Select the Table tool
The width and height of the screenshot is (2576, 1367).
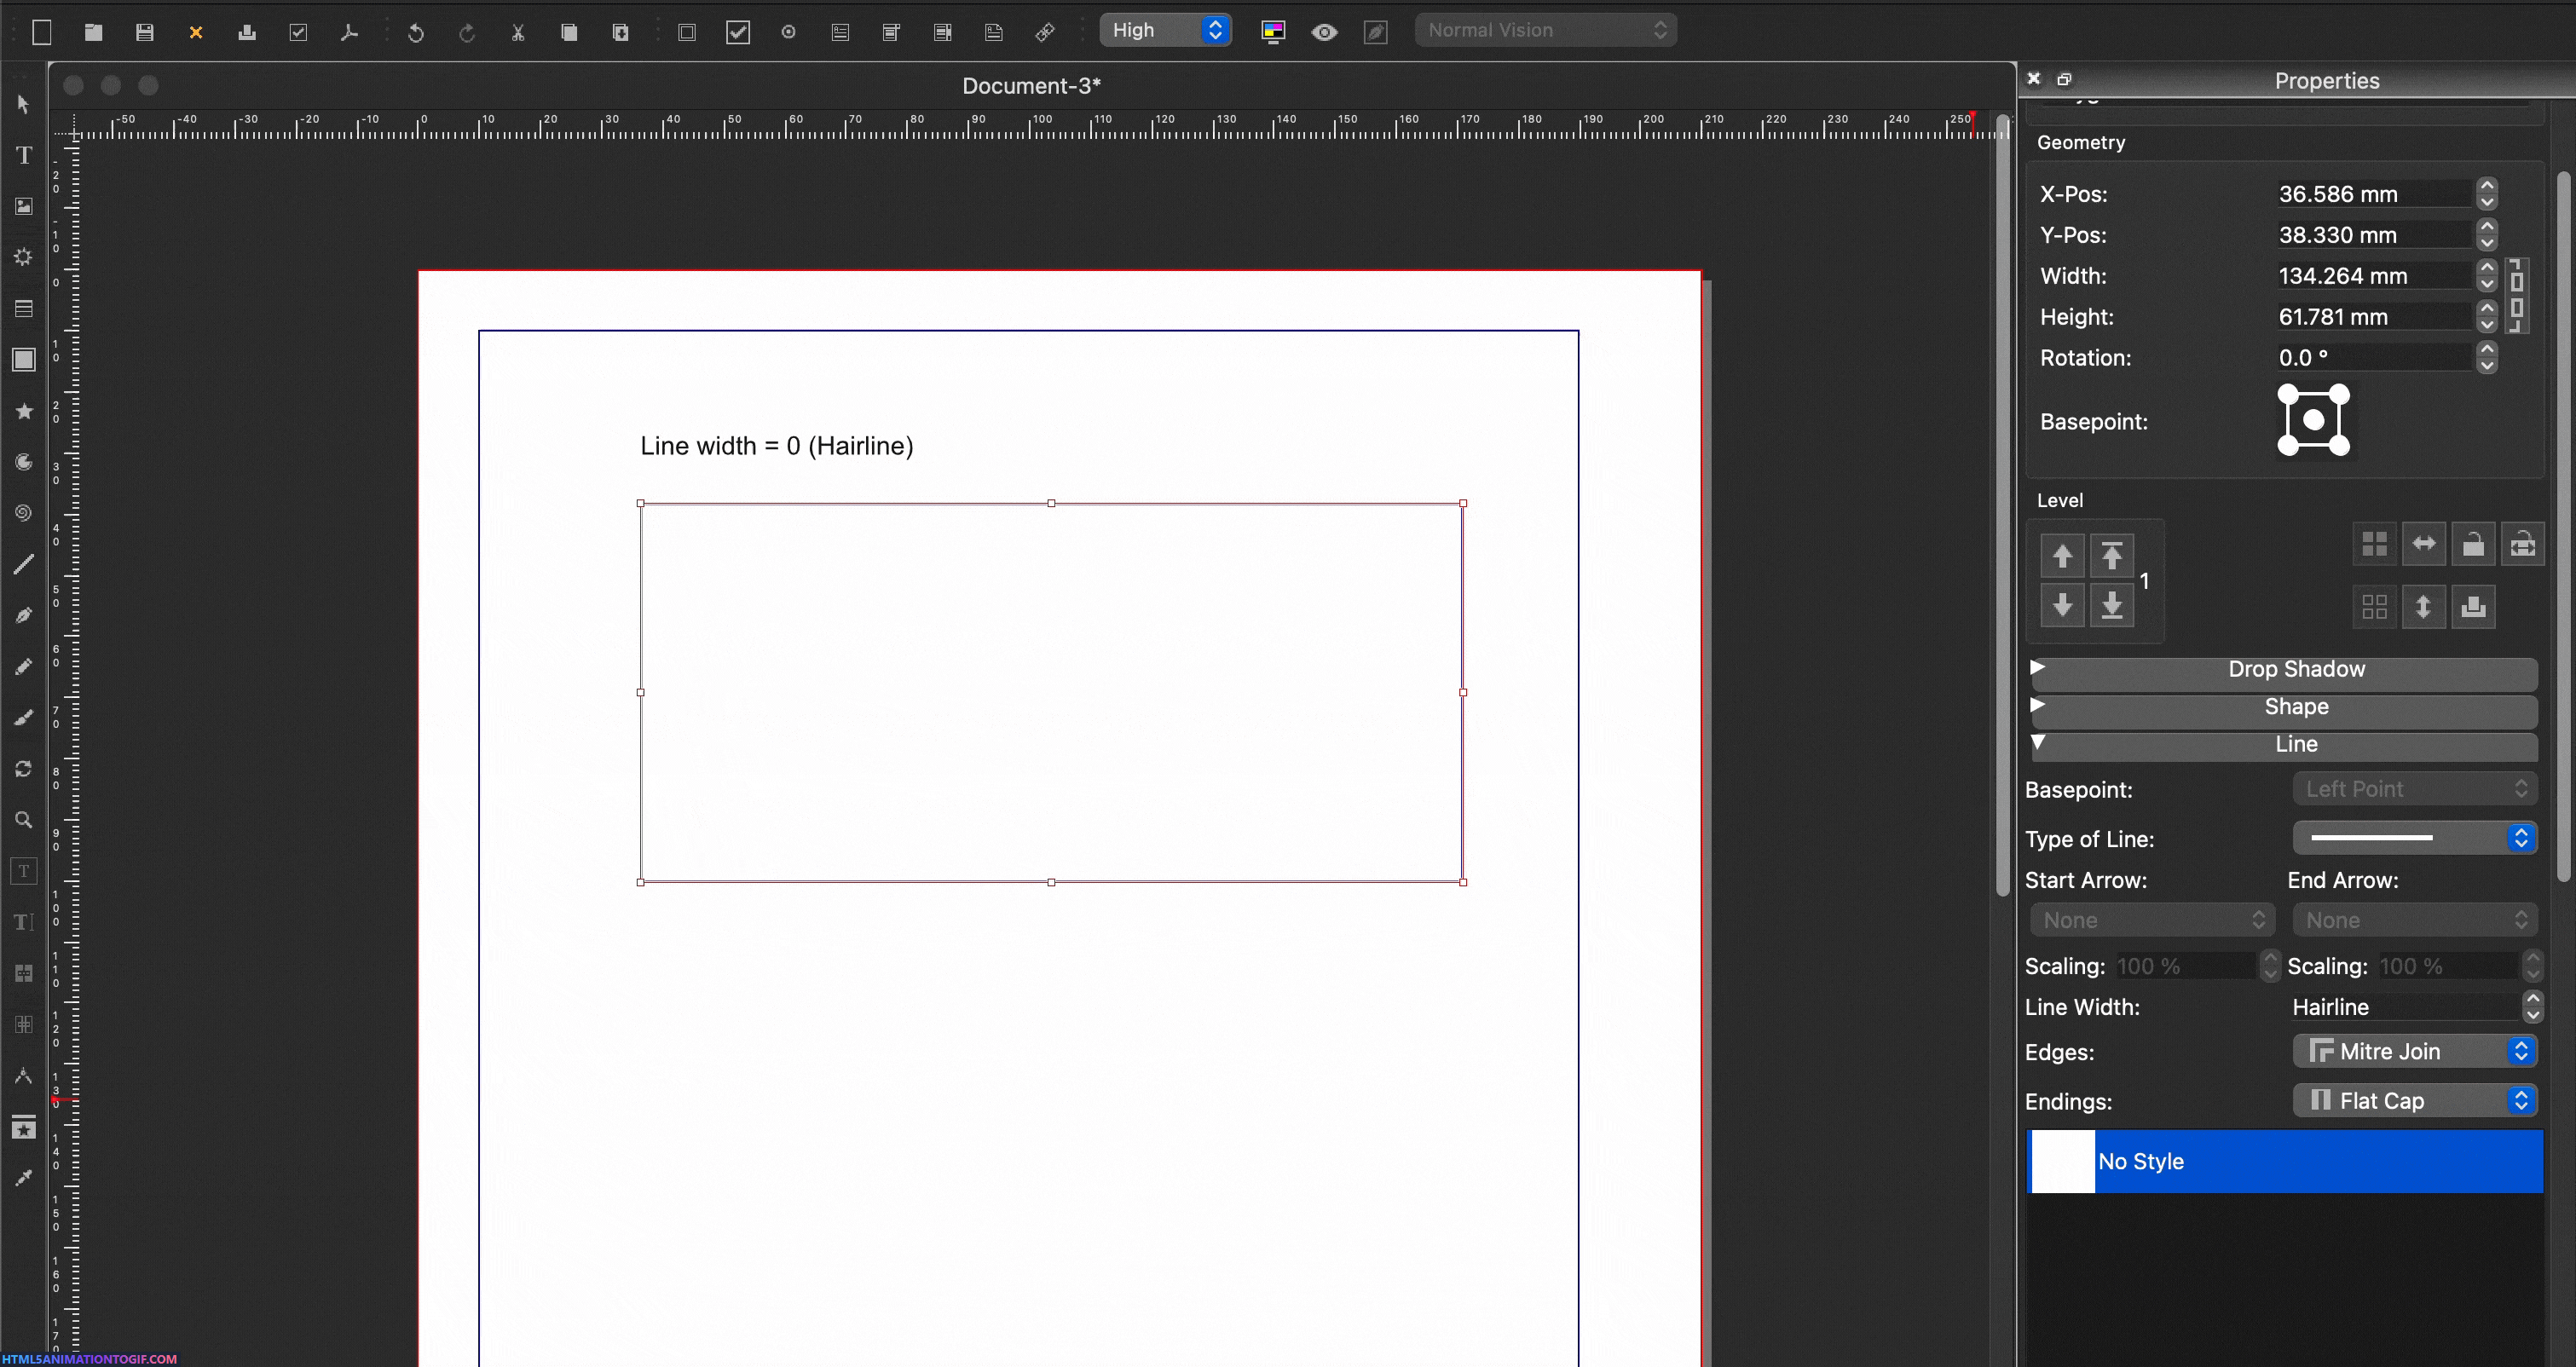(x=24, y=309)
